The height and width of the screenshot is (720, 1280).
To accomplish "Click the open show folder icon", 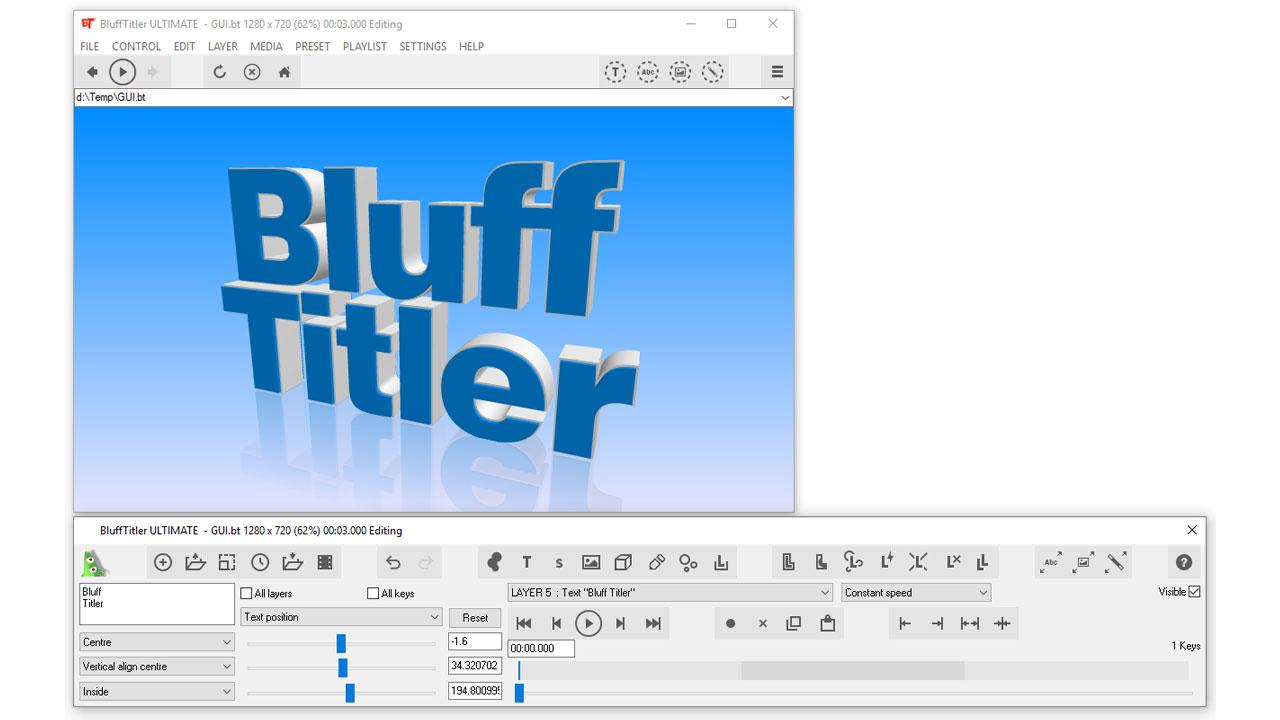I will [195, 562].
